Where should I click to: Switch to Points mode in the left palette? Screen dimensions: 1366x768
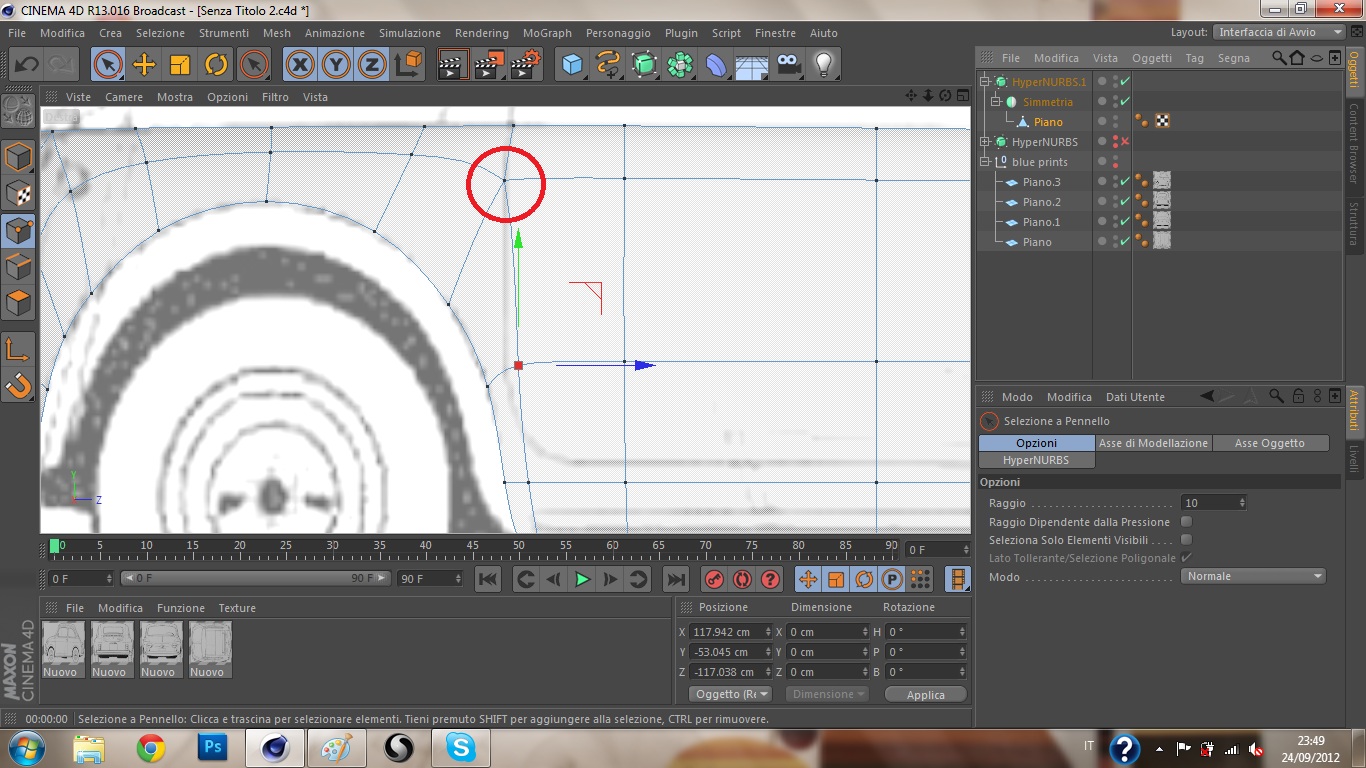(x=19, y=230)
